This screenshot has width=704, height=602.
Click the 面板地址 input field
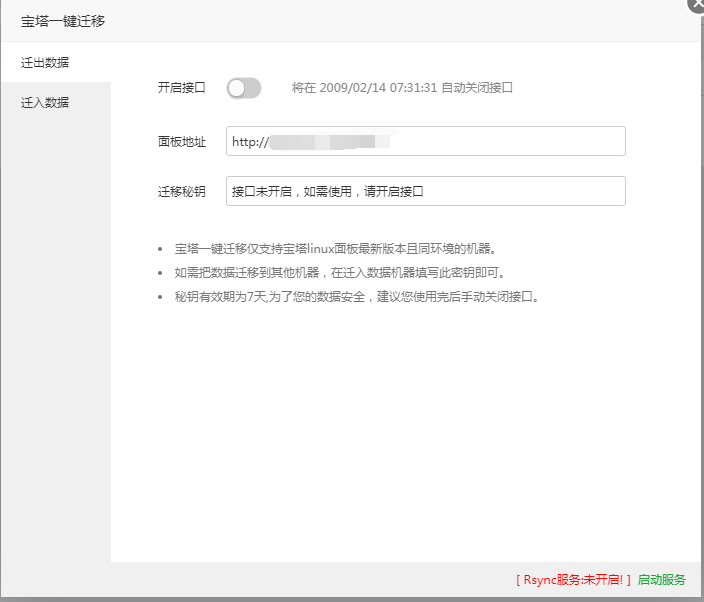426,141
